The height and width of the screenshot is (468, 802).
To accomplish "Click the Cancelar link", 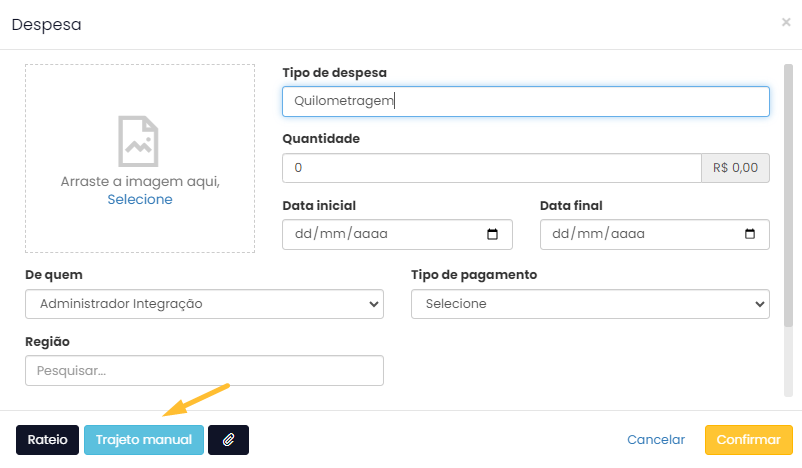I will [x=656, y=439].
